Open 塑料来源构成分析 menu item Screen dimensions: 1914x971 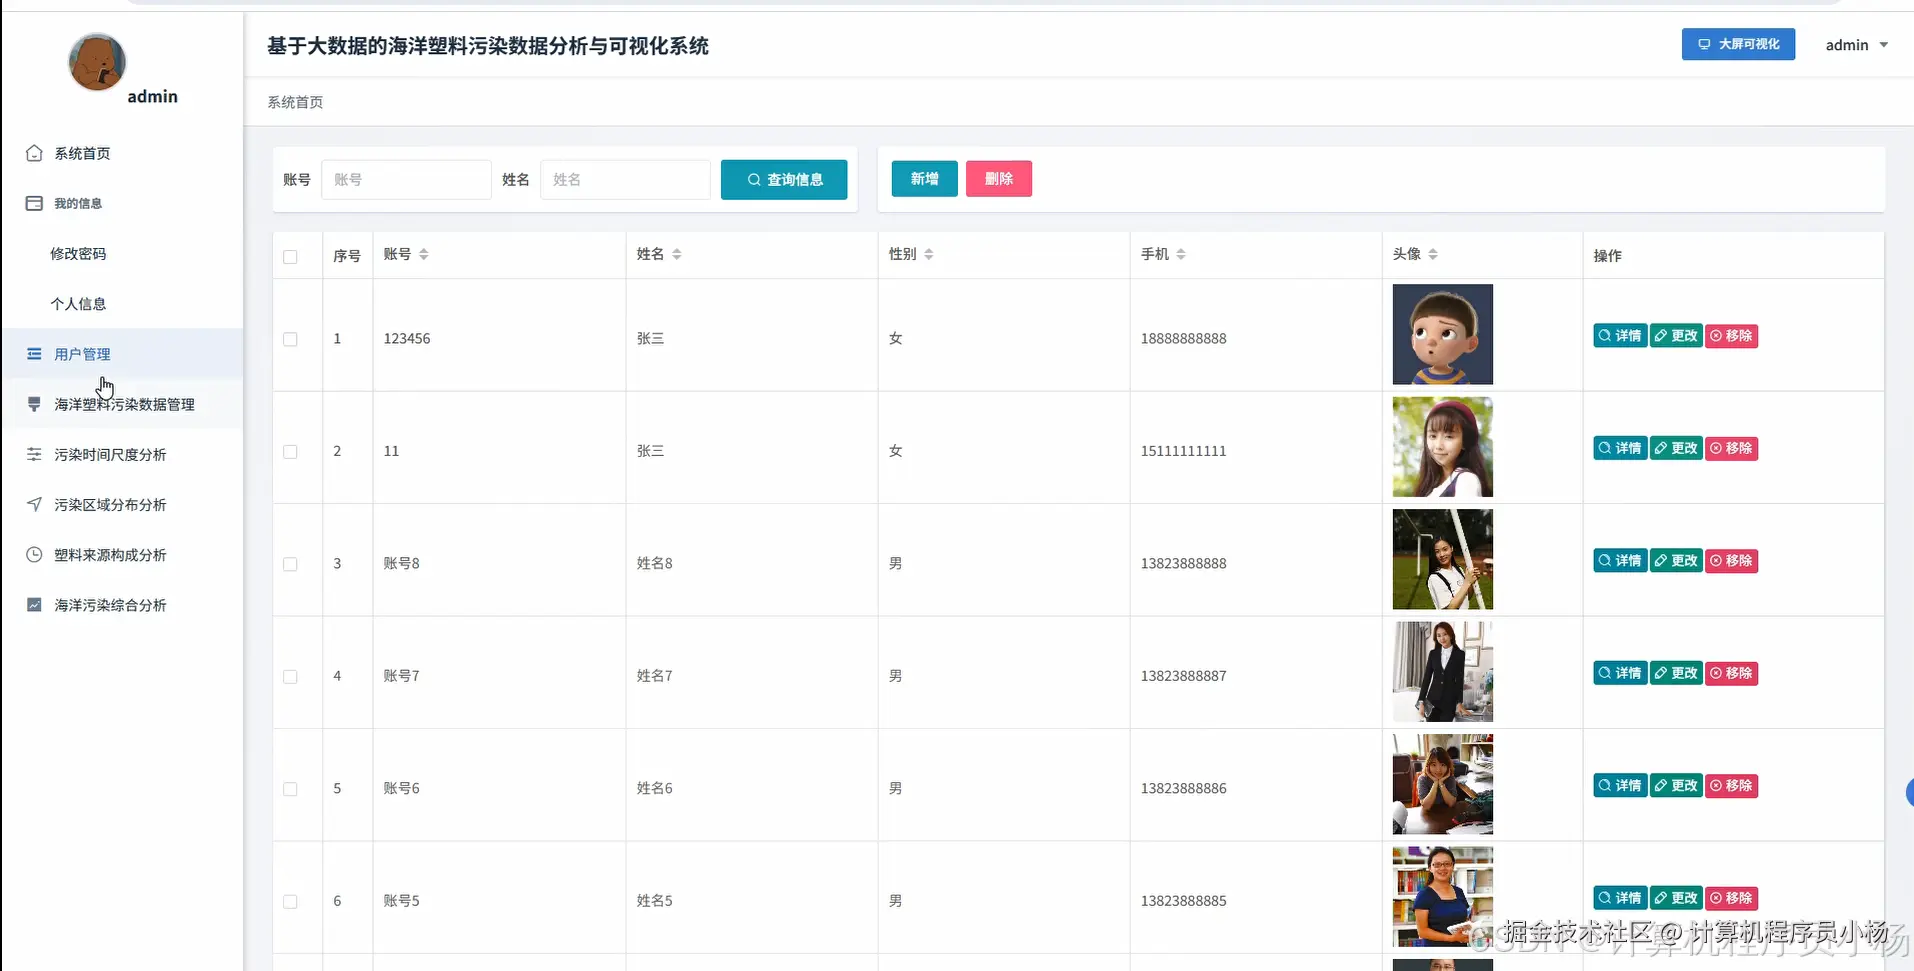tap(122, 555)
